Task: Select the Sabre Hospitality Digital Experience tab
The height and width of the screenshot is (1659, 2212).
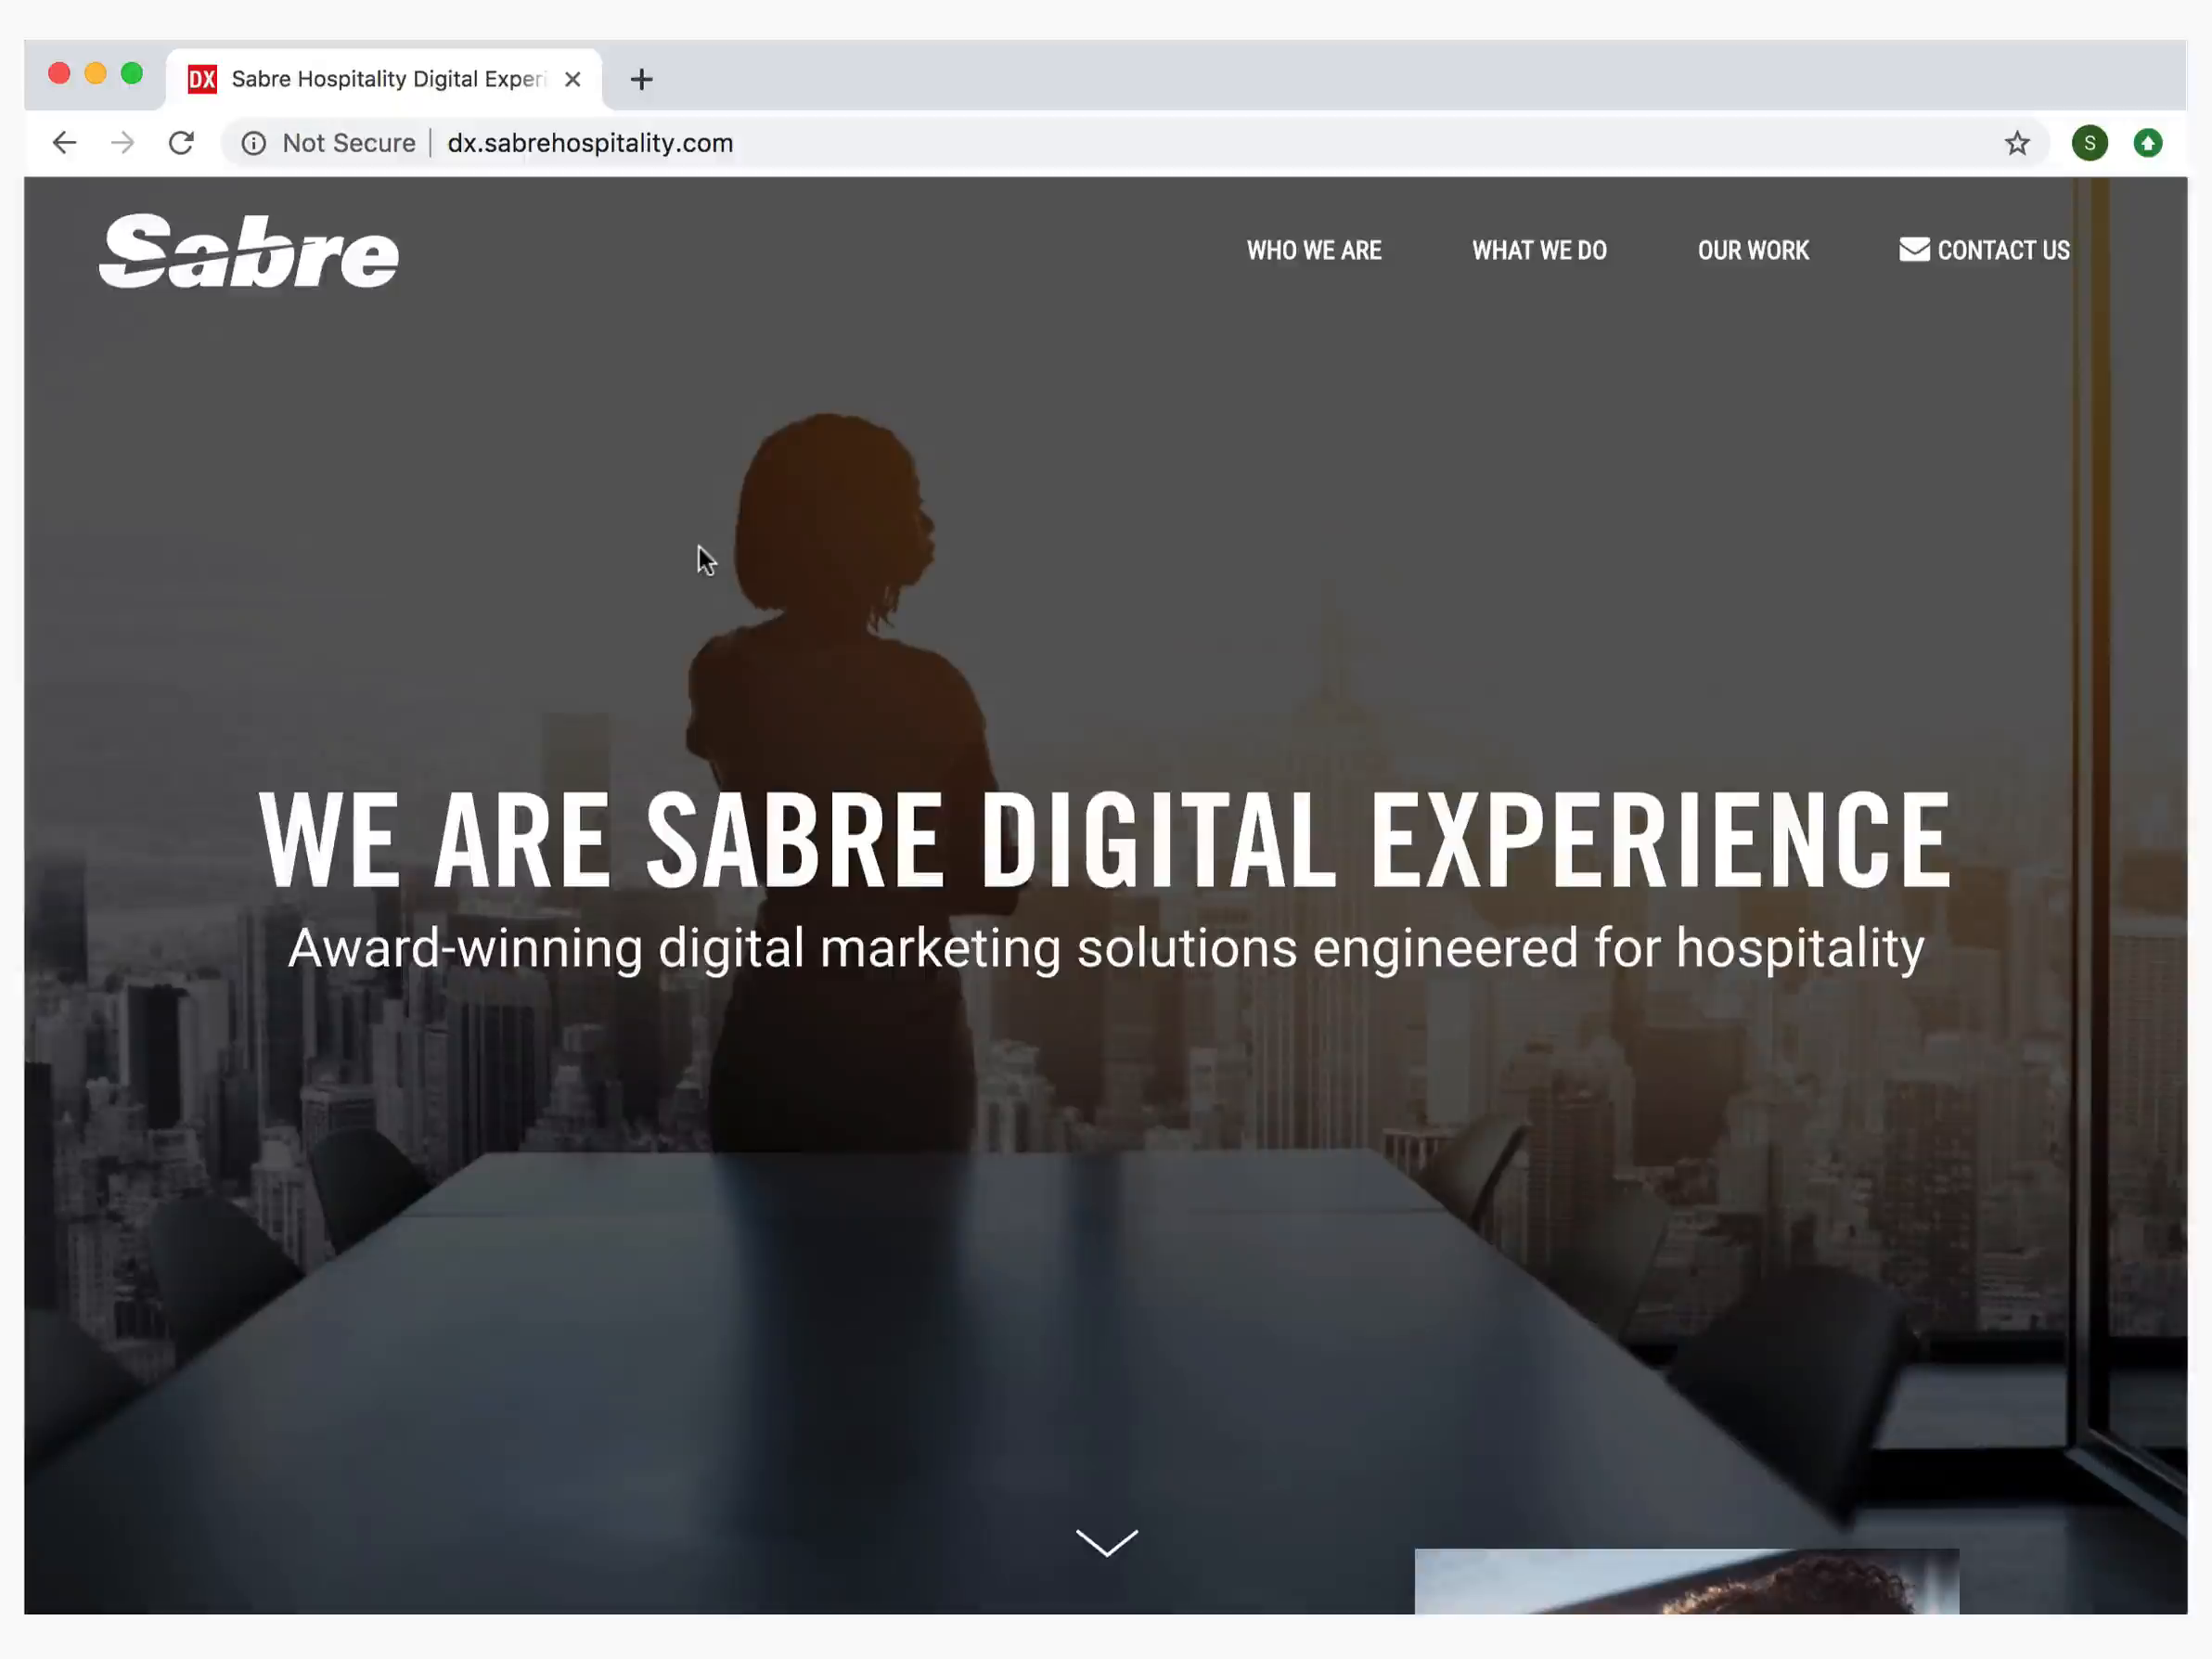Action: point(388,79)
